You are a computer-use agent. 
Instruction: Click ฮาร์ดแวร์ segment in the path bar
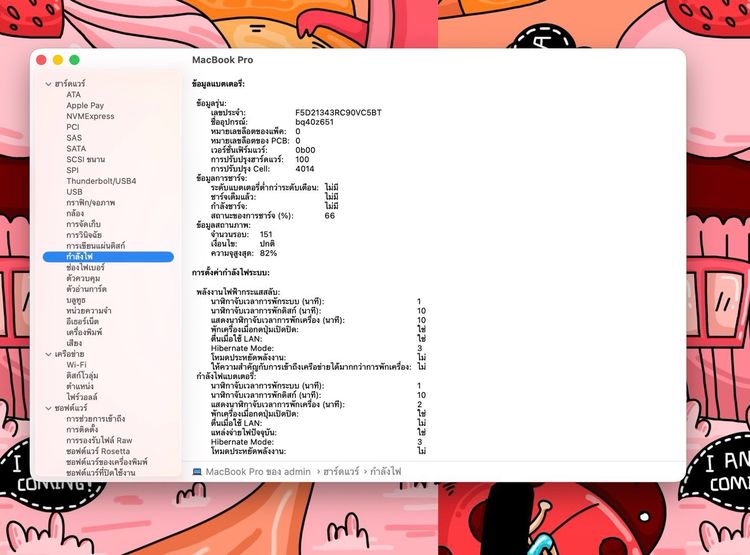[x=341, y=472]
